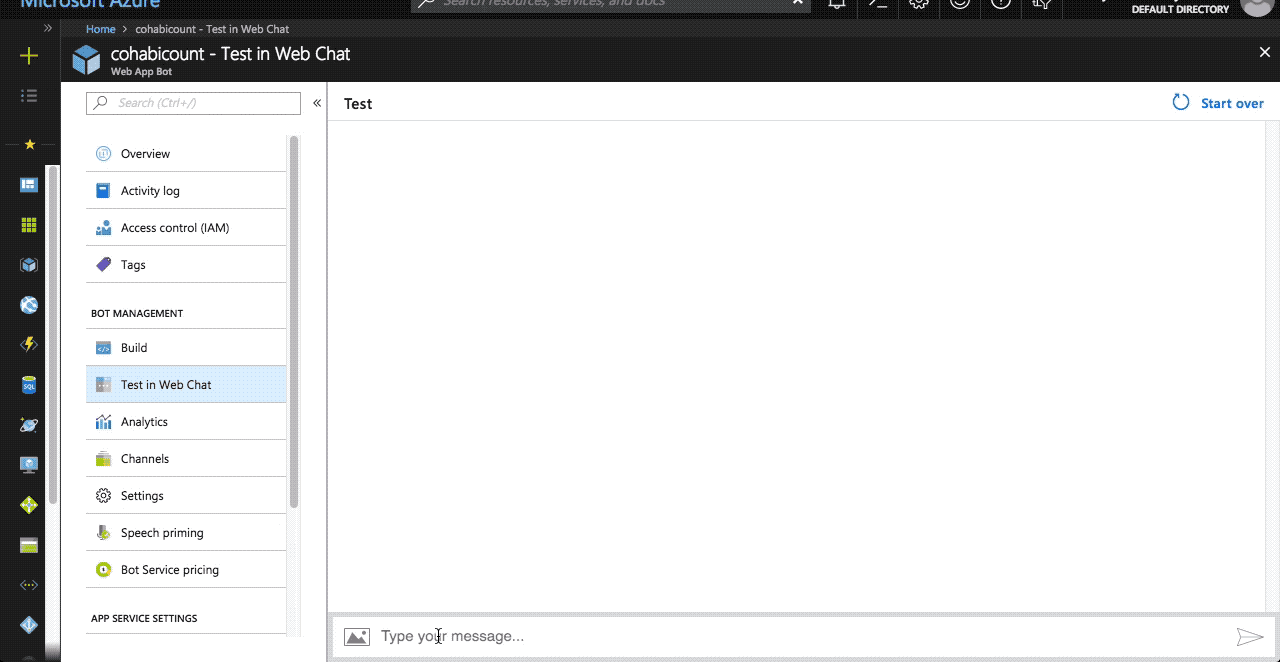1280x662 pixels.
Task: Expand the favorites sidebar with double chevron
Action: [x=47, y=28]
